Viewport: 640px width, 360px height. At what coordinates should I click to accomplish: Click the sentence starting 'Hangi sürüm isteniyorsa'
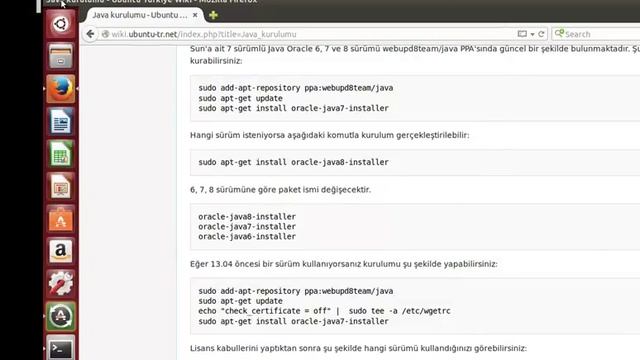(x=330, y=135)
